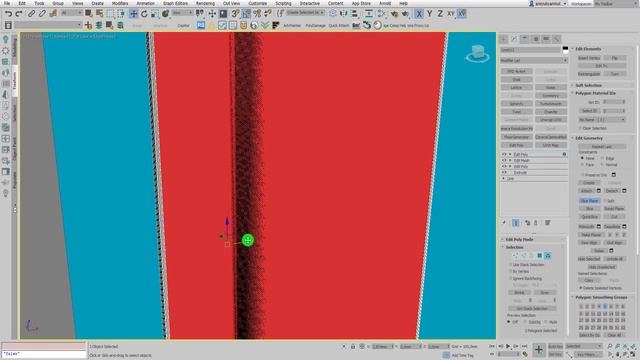Enable By Vertex checkbox

[510, 271]
